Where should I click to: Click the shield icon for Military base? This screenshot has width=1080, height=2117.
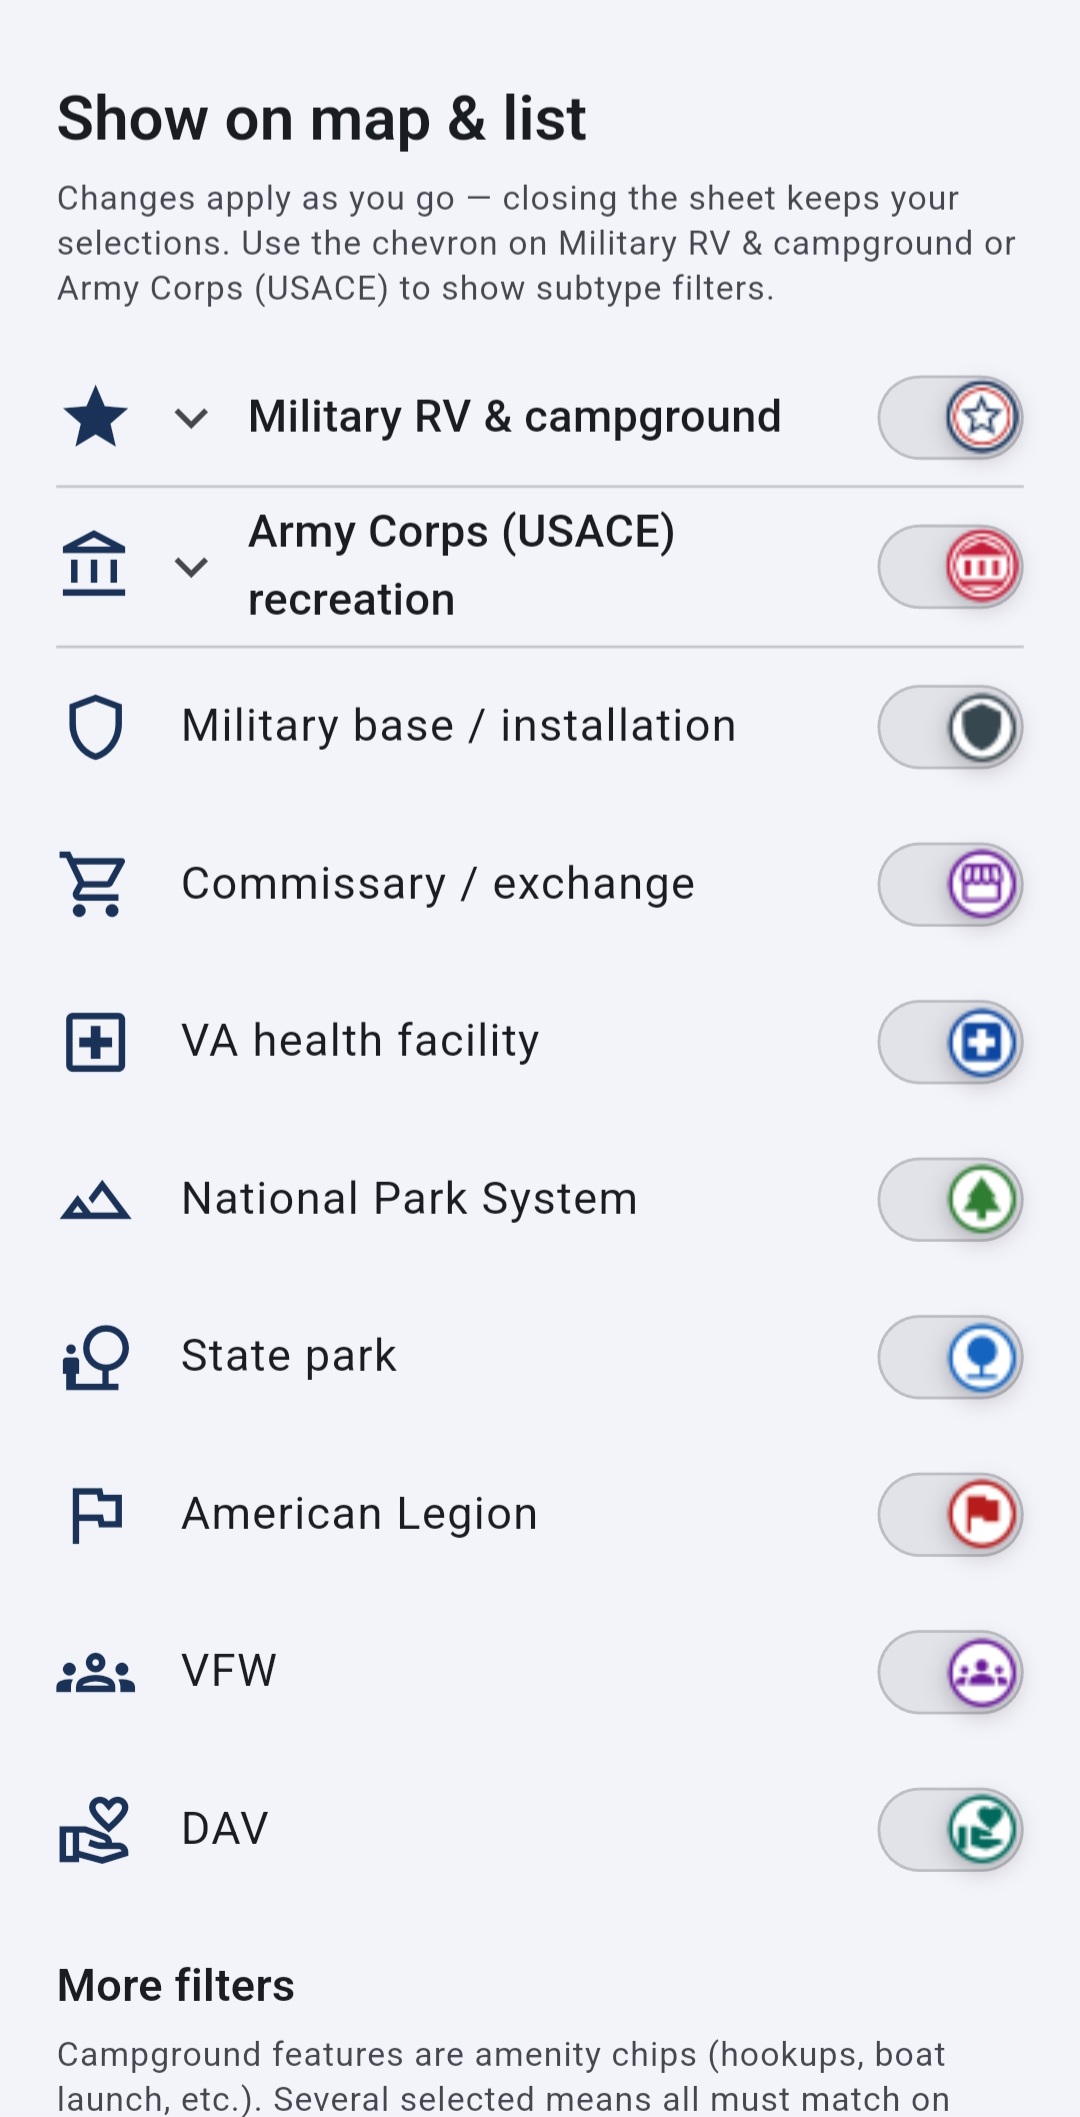tap(95, 727)
